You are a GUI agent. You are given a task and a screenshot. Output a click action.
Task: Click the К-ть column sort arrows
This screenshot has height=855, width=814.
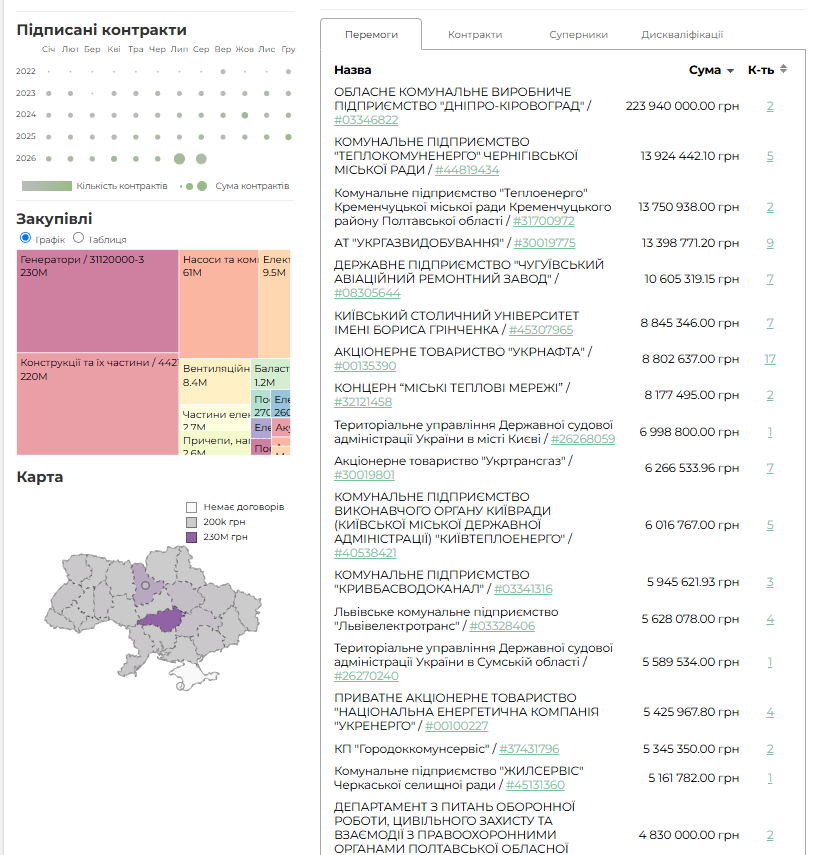tap(783, 69)
